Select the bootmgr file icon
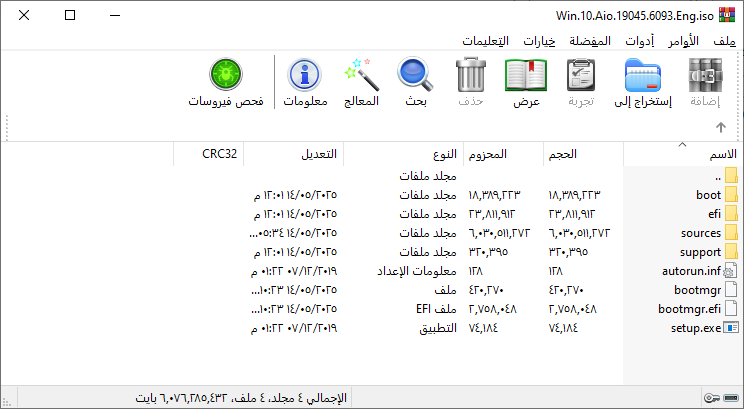The image size is (744, 409). click(731, 289)
